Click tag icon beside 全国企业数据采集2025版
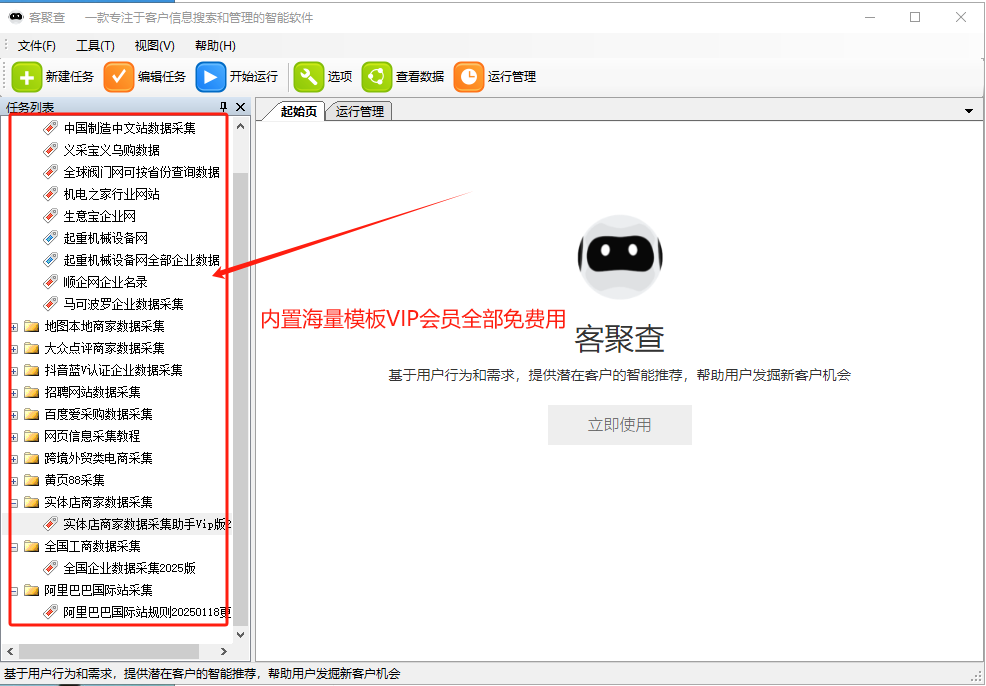 (51, 568)
